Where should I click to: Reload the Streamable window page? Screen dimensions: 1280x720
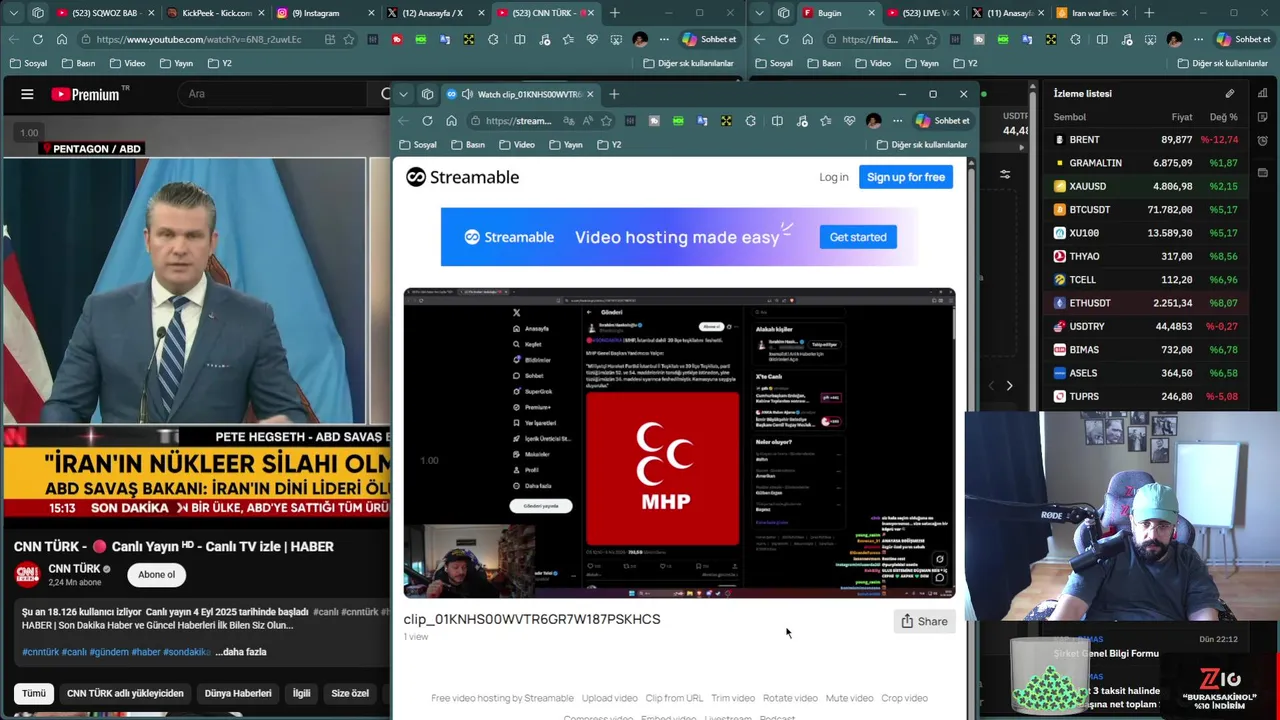(427, 121)
